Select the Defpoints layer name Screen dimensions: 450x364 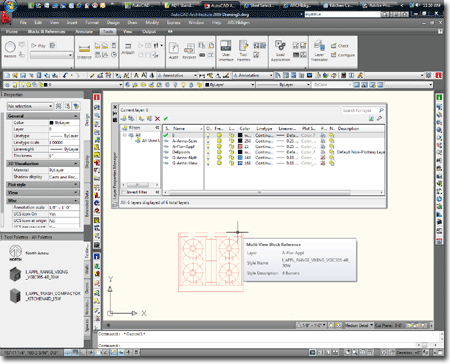click(x=181, y=152)
